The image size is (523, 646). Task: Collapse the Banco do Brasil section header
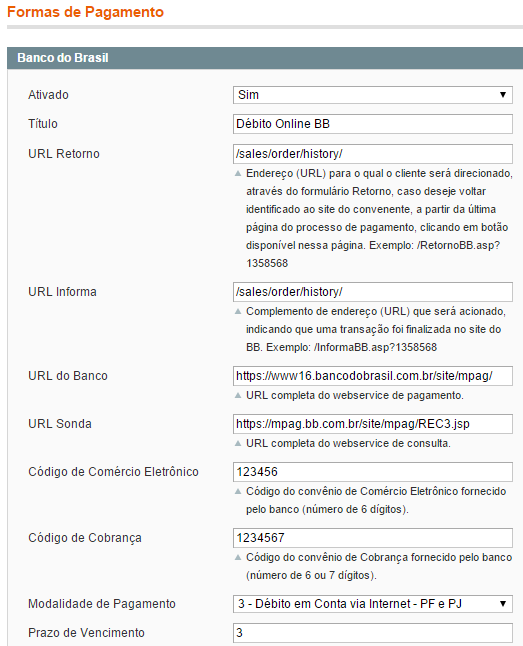click(x=265, y=58)
